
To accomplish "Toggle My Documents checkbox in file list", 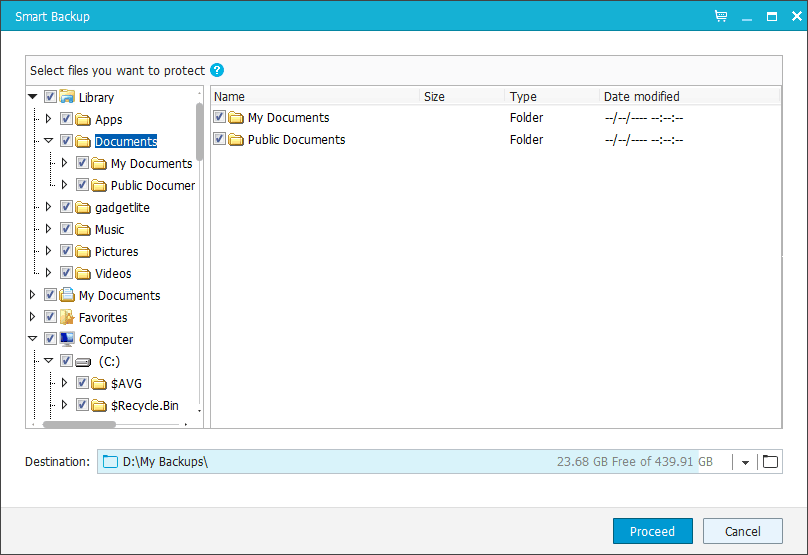I will click(x=220, y=117).
